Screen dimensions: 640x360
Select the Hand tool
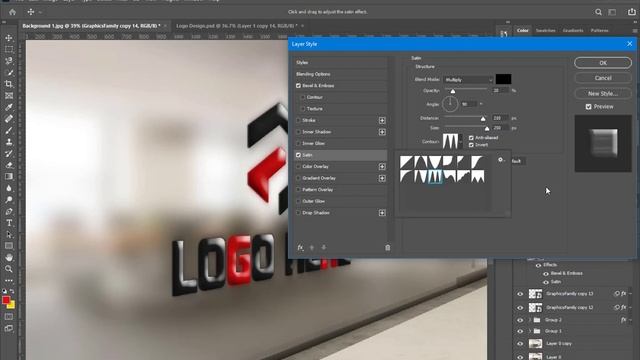9,258
